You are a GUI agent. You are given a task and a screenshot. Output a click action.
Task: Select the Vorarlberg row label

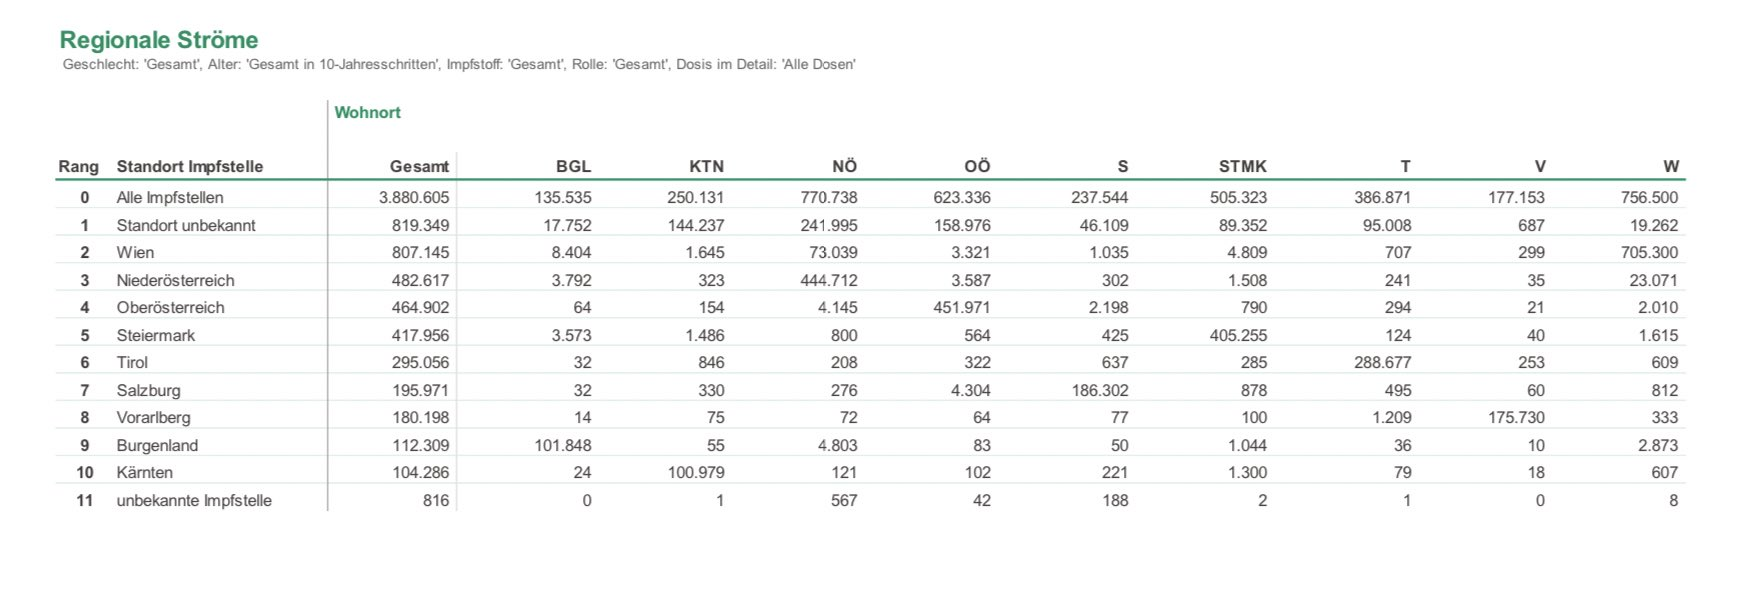pos(153,417)
